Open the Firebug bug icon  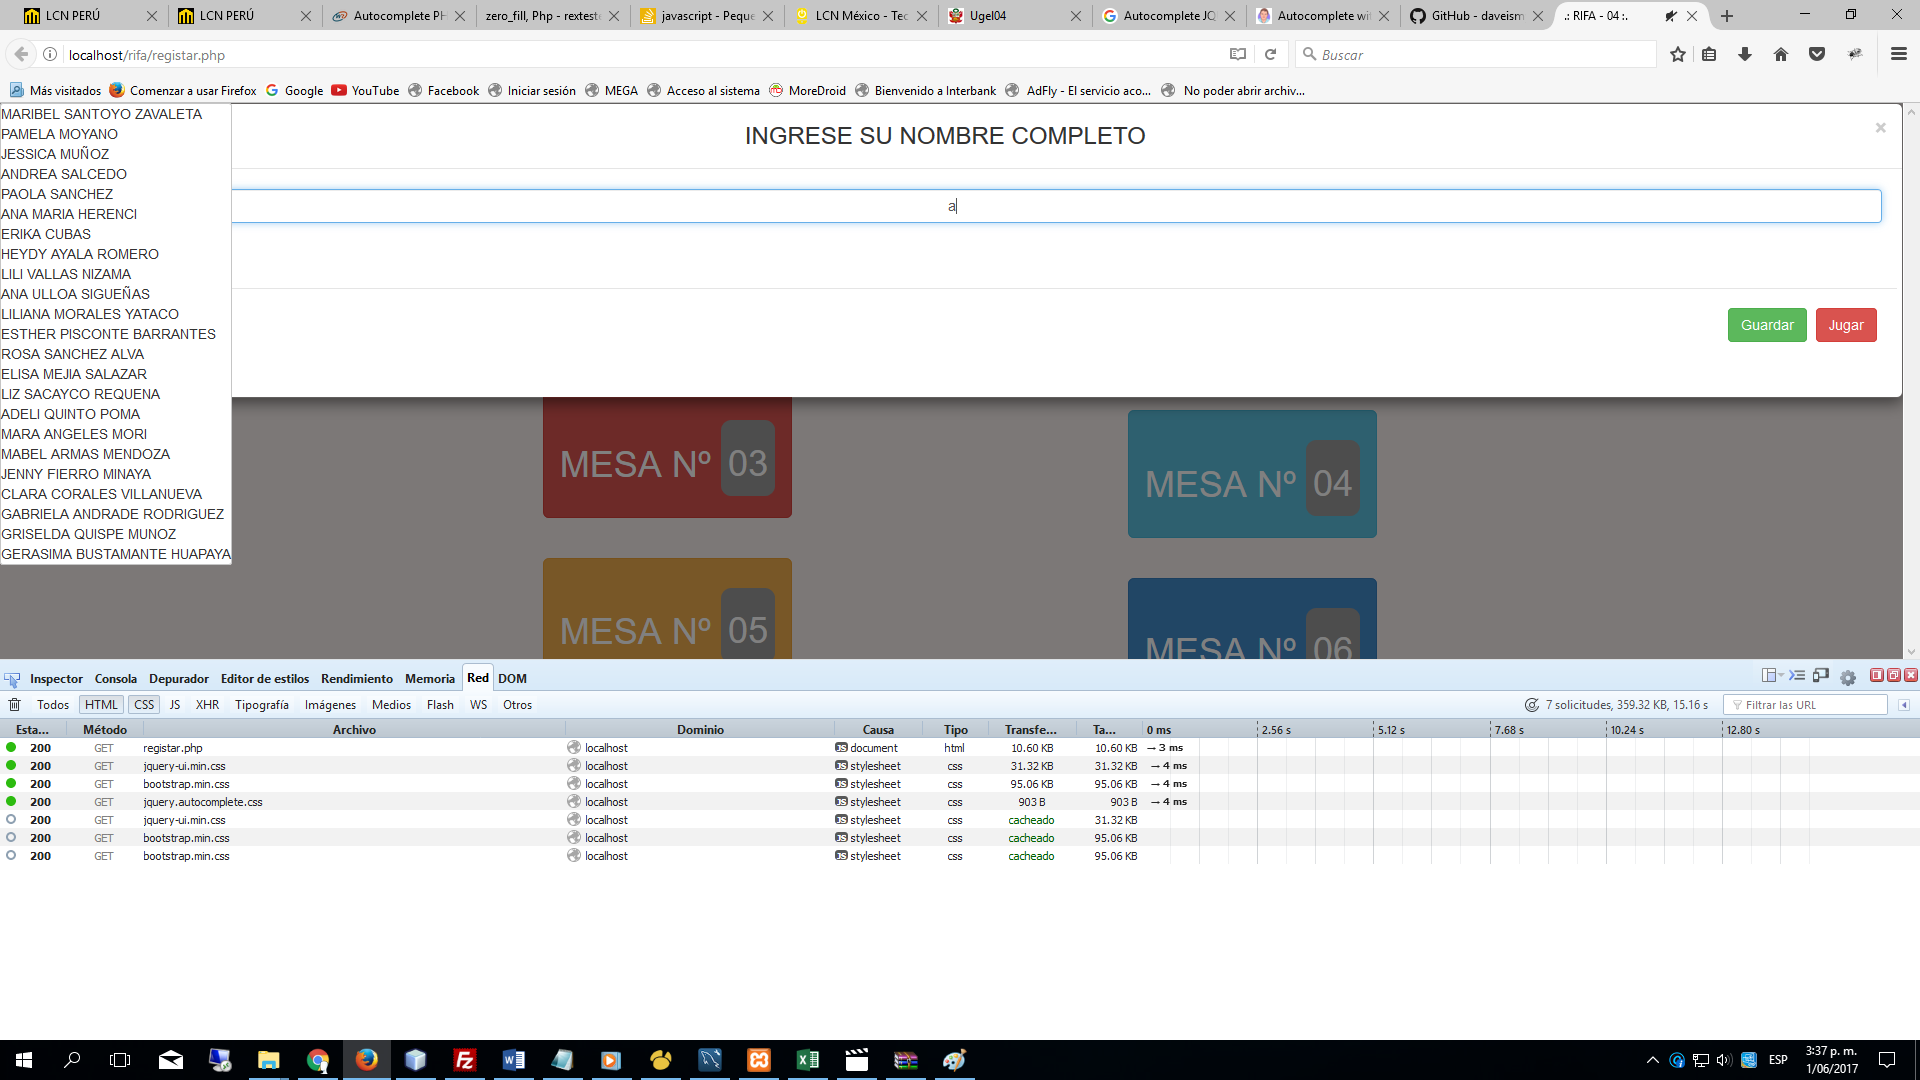coord(1855,55)
